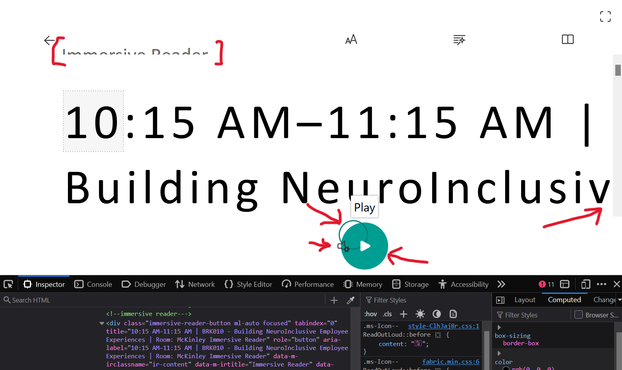
Task: Open Grammar options panel
Action: [x=459, y=40]
